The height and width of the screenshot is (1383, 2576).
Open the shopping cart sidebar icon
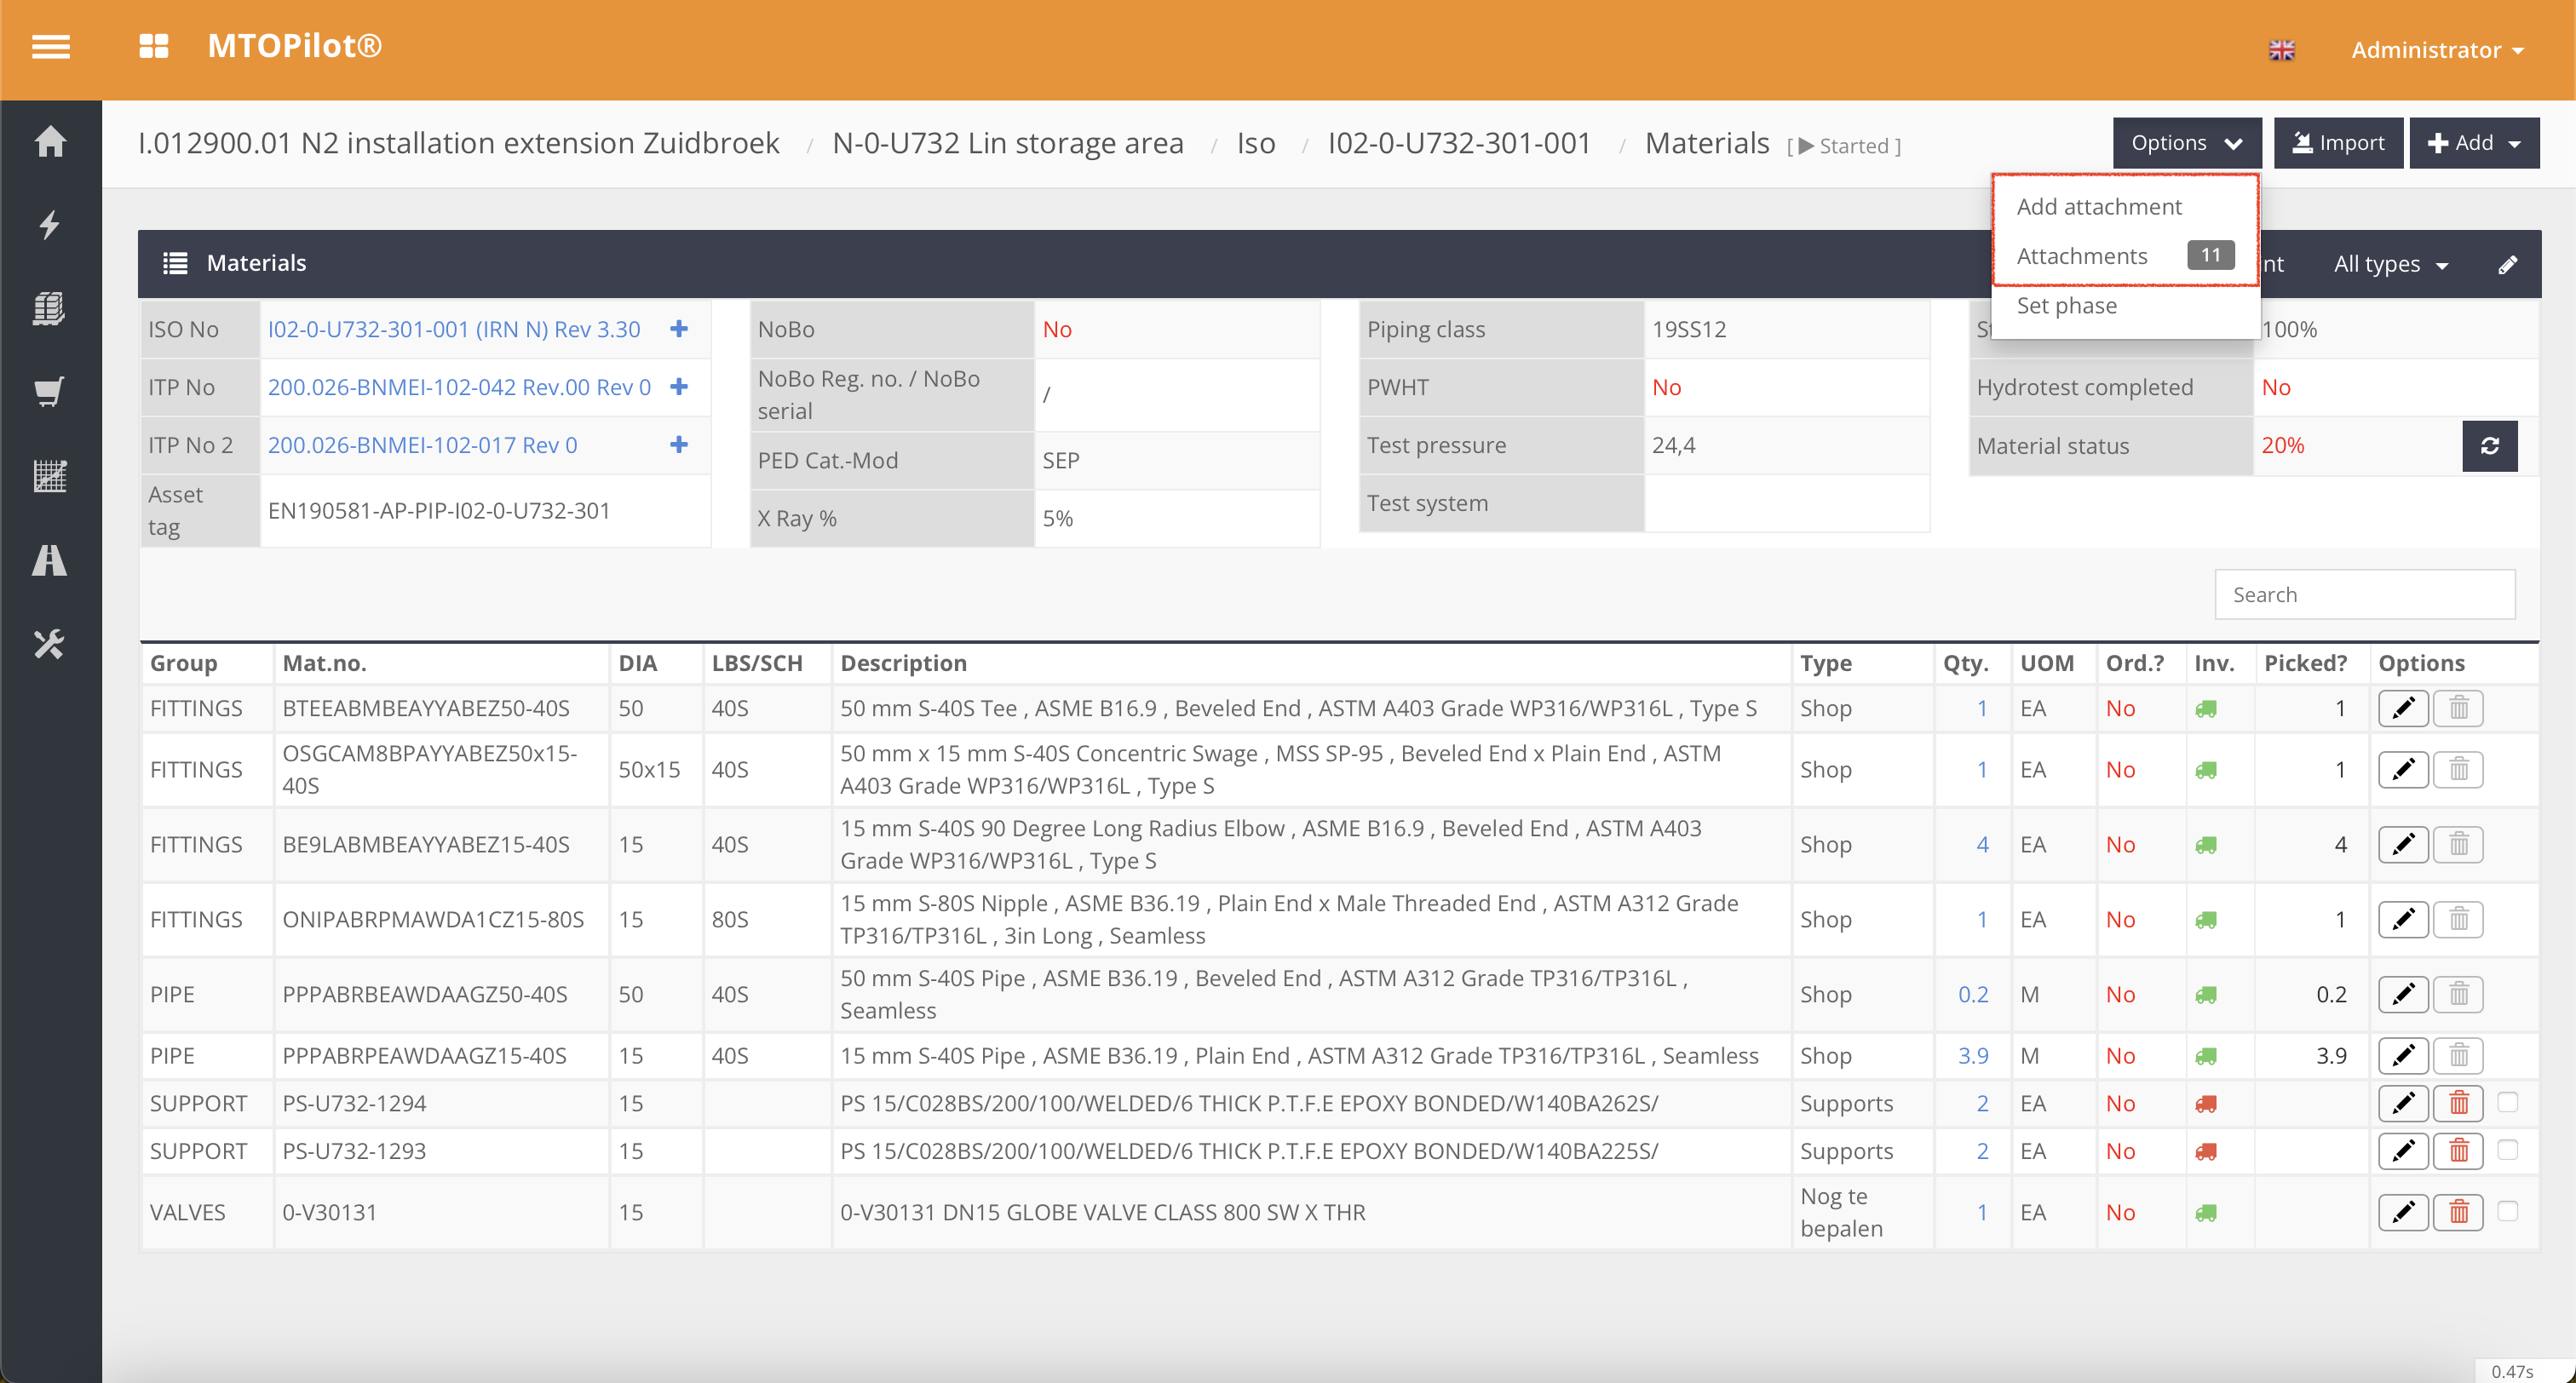[x=50, y=391]
